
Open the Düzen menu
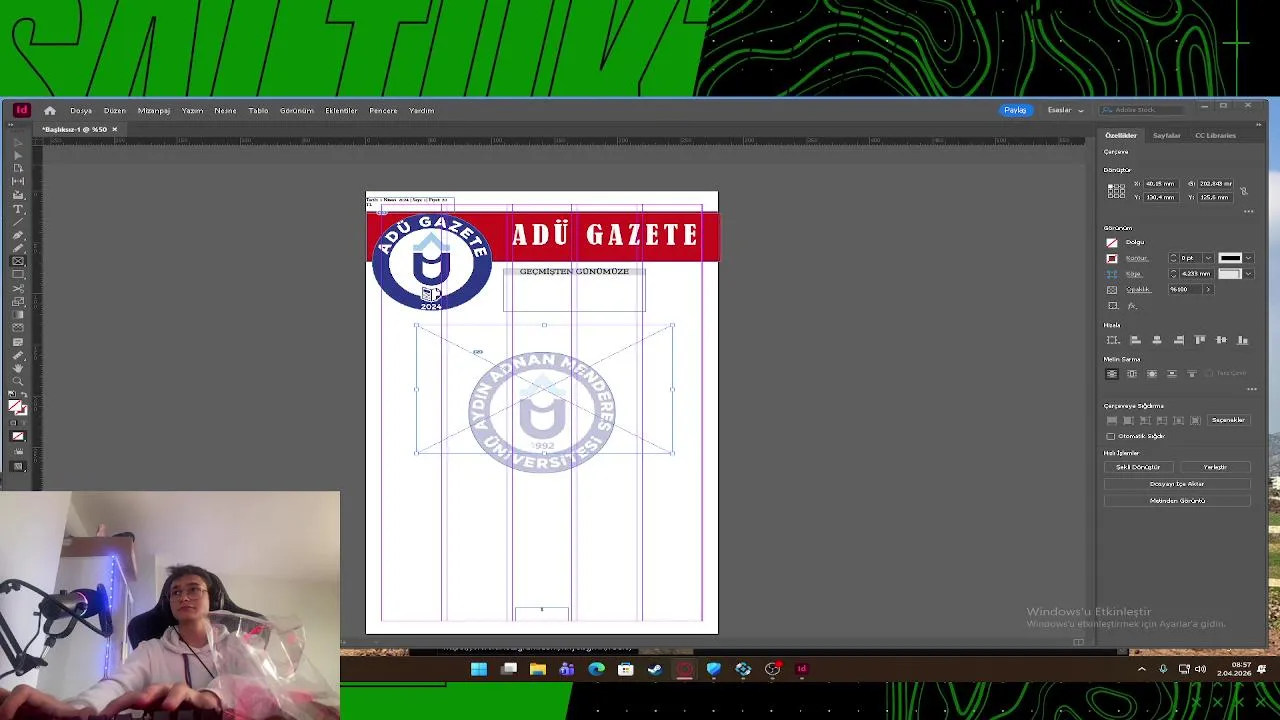(x=115, y=110)
